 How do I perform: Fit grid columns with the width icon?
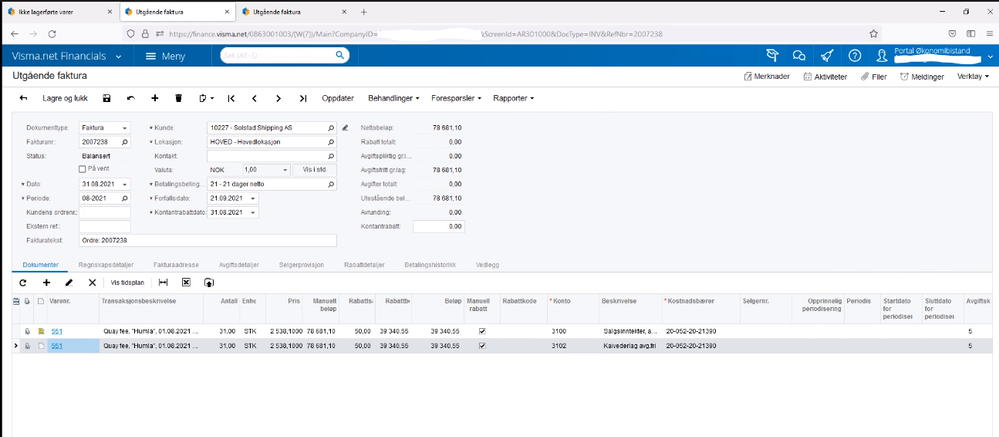[x=163, y=282]
